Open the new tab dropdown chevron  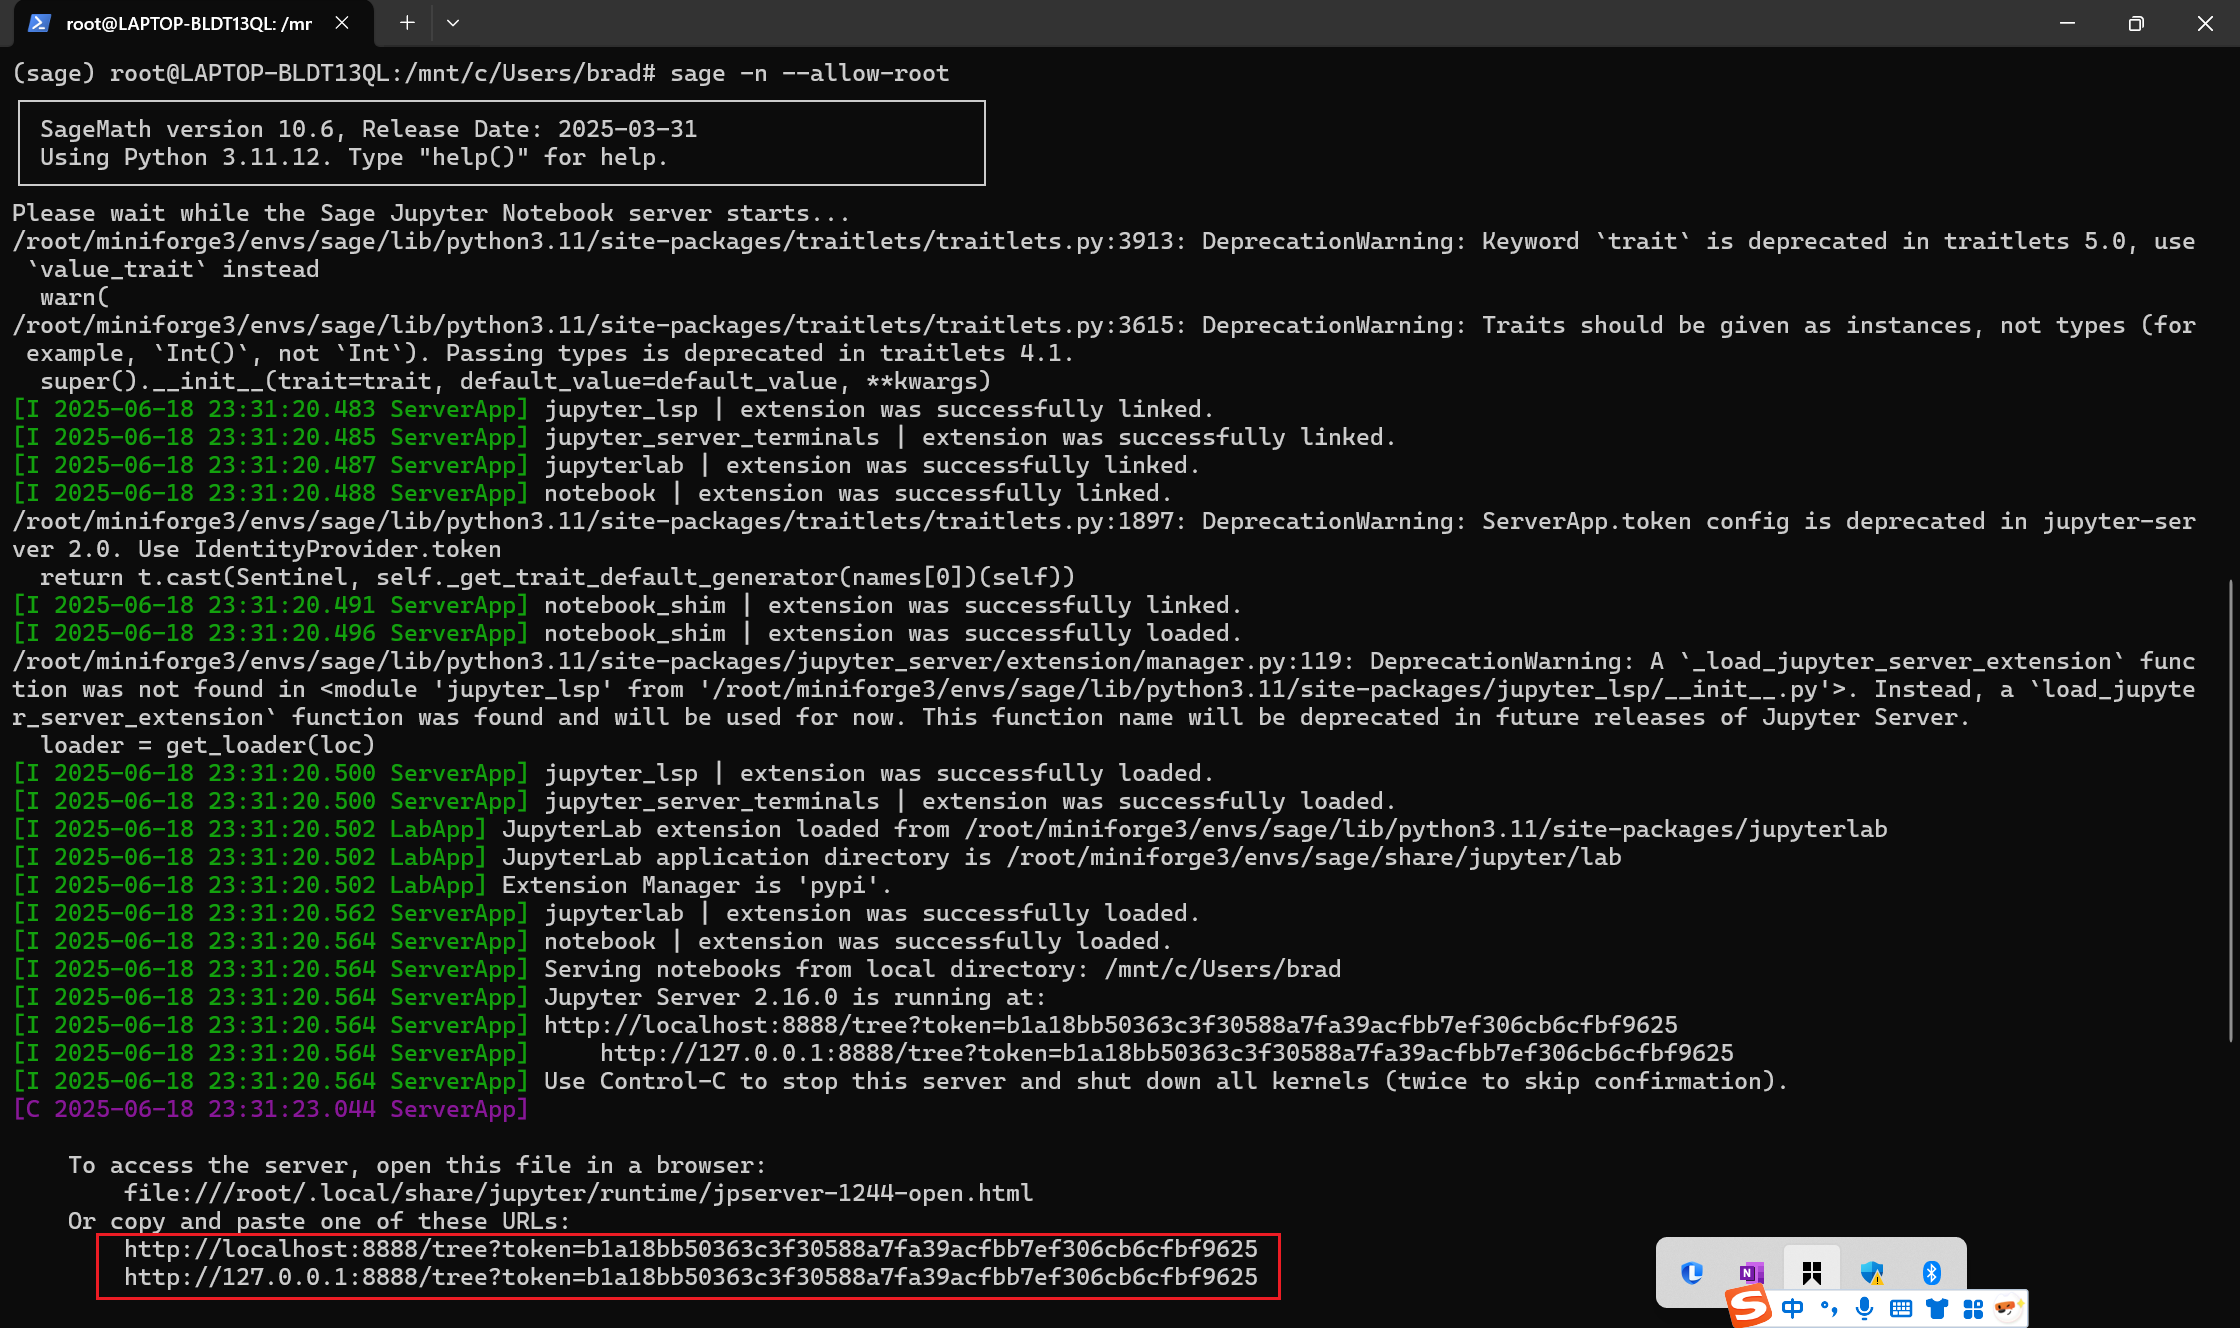click(x=453, y=22)
